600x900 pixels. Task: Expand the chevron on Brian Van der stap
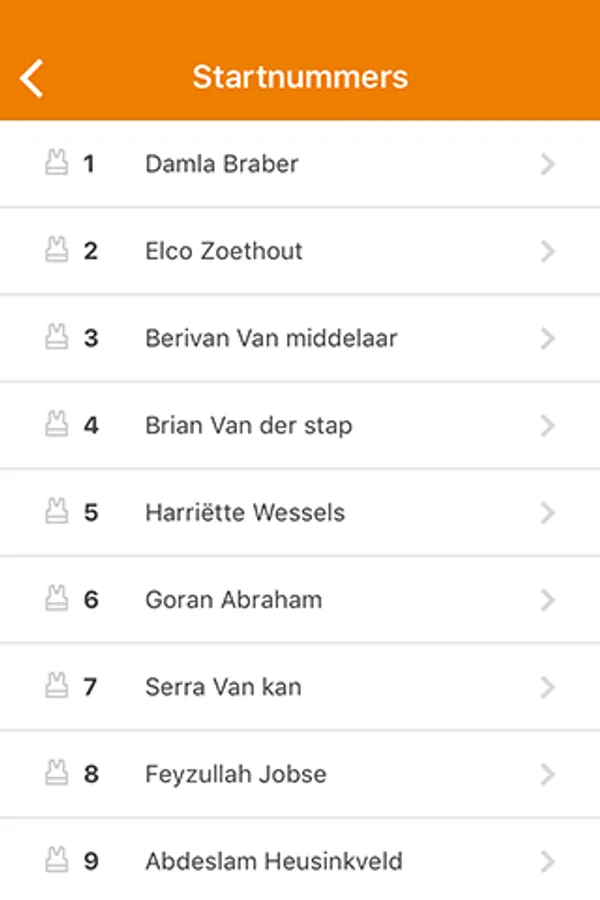pos(547,426)
